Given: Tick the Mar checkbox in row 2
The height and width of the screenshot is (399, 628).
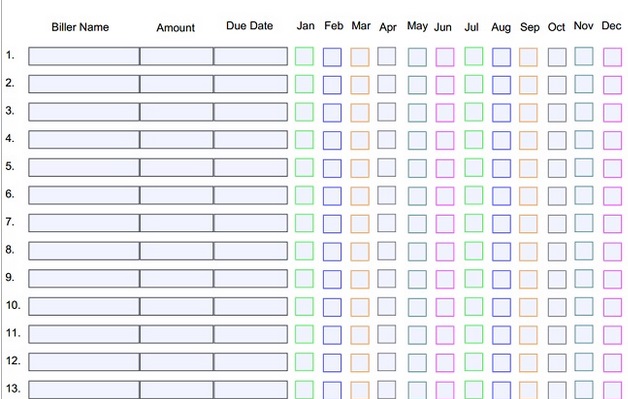Looking at the screenshot, I should coord(360,85).
